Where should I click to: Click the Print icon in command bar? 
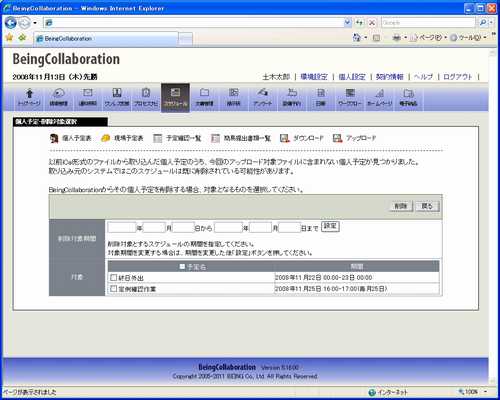coord(396,38)
